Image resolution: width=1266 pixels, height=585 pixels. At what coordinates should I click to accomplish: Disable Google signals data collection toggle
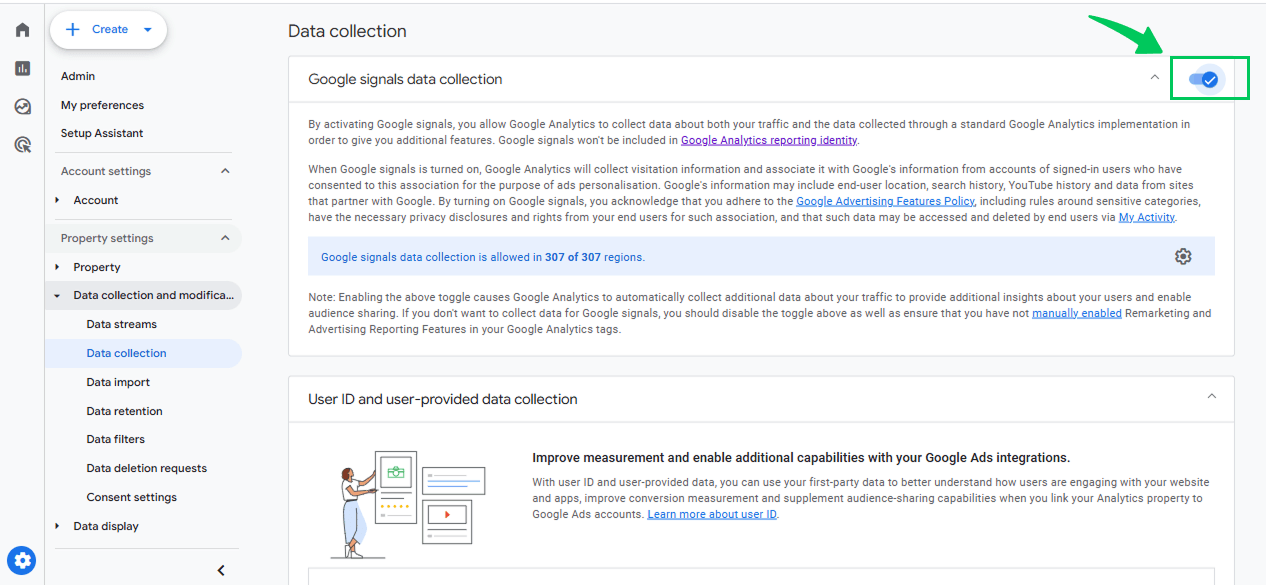(x=1204, y=79)
